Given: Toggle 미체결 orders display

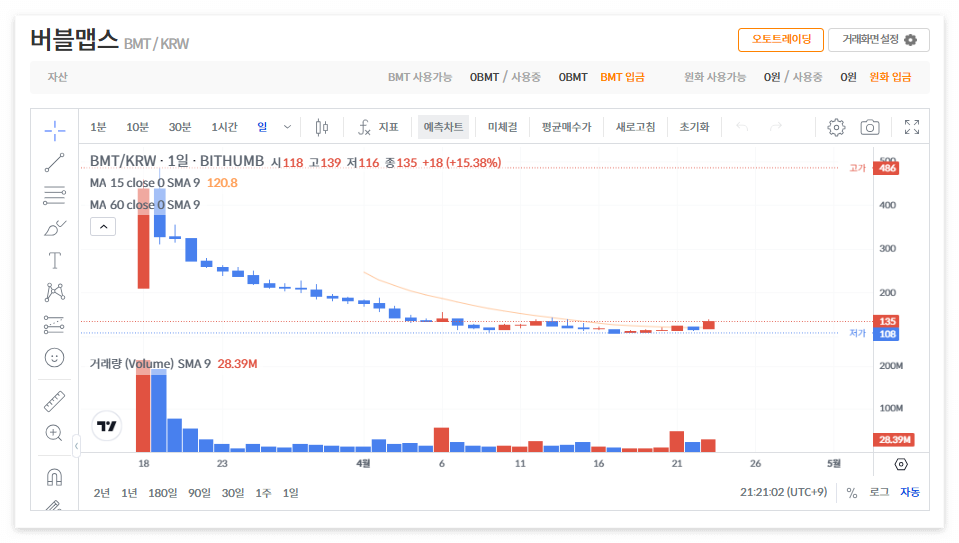Looking at the screenshot, I should 502,127.
